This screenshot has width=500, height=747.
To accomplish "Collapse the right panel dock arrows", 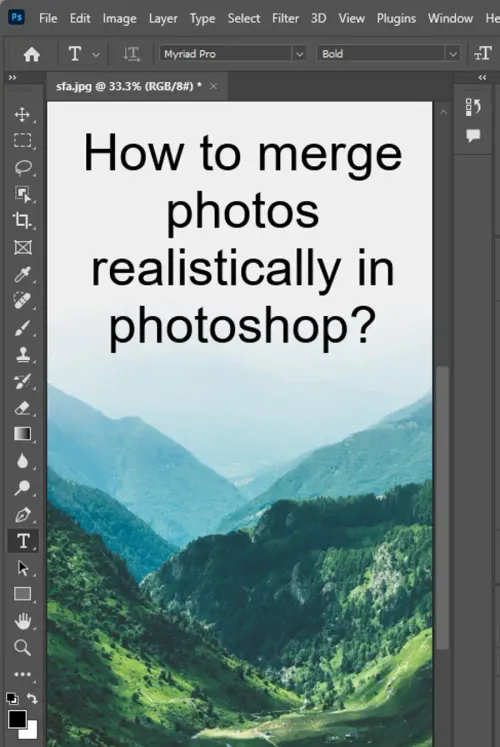I will 482,77.
